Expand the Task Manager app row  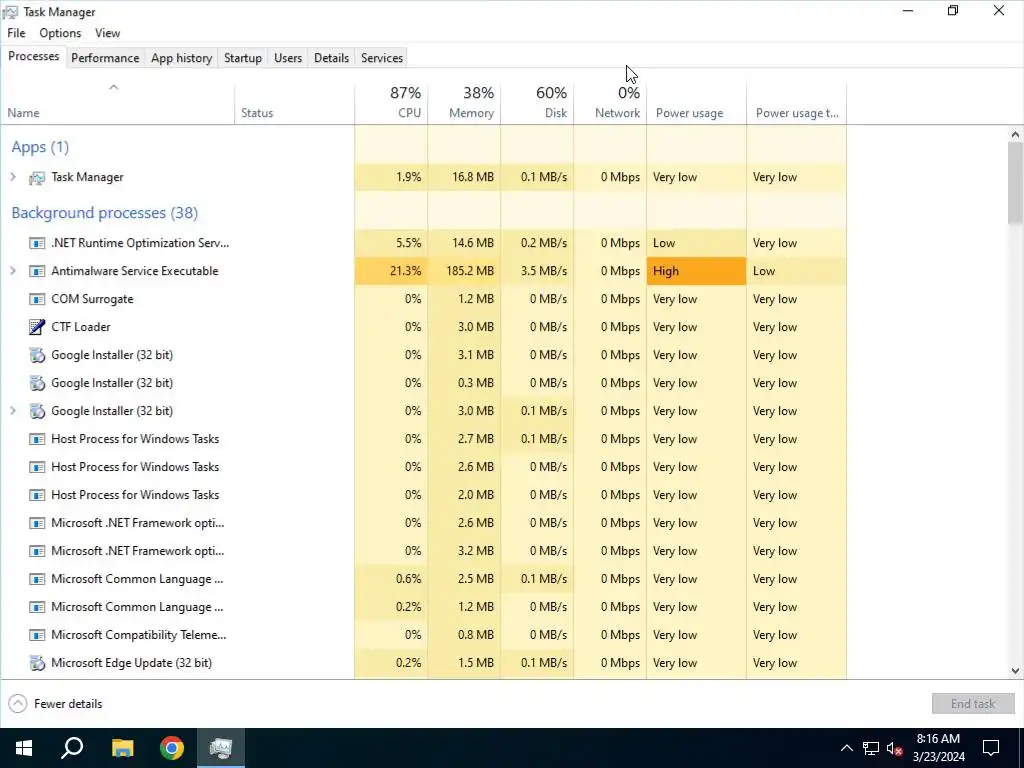tap(12, 177)
